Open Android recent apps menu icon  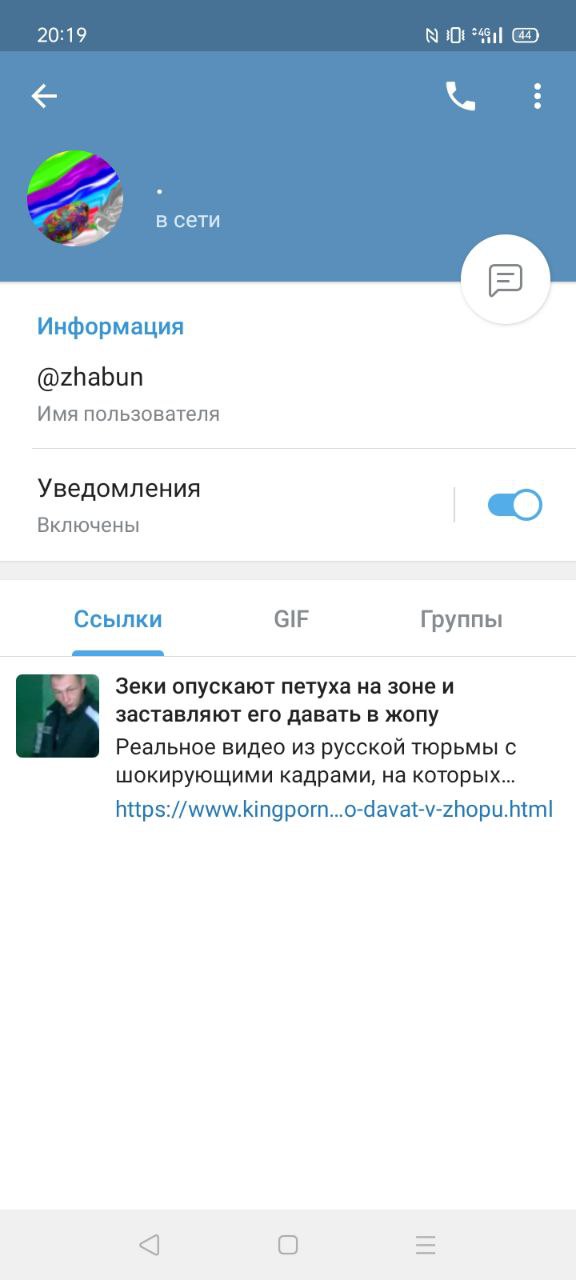pyautogui.click(x=426, y=1245)
